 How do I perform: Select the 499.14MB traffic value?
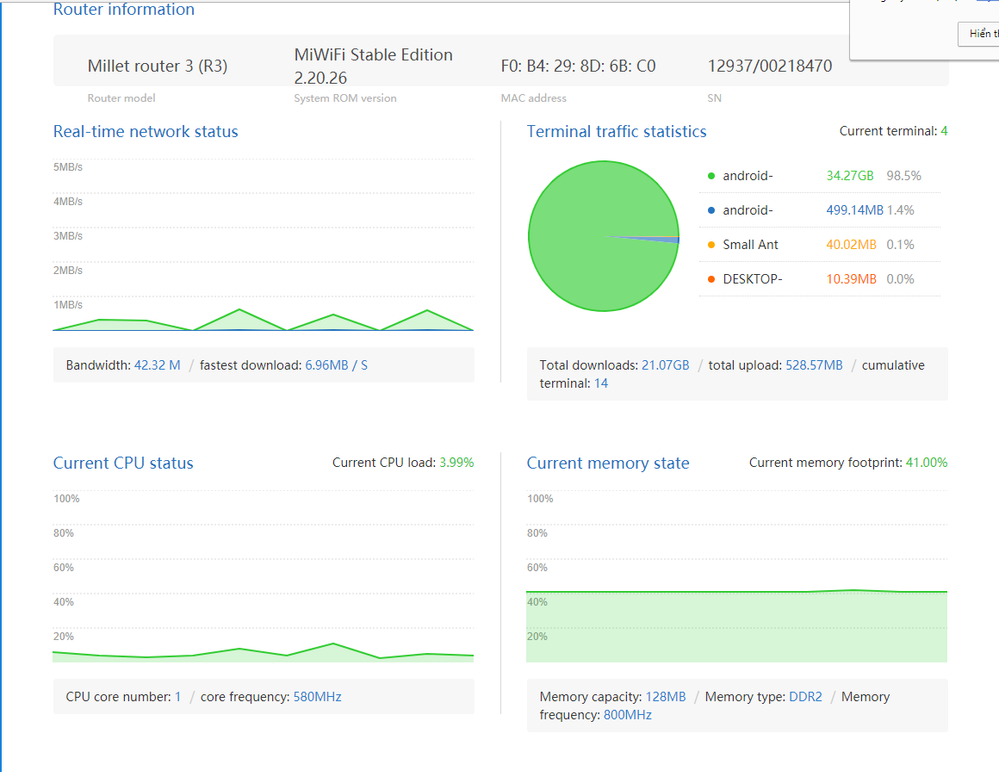pos(854,210)
